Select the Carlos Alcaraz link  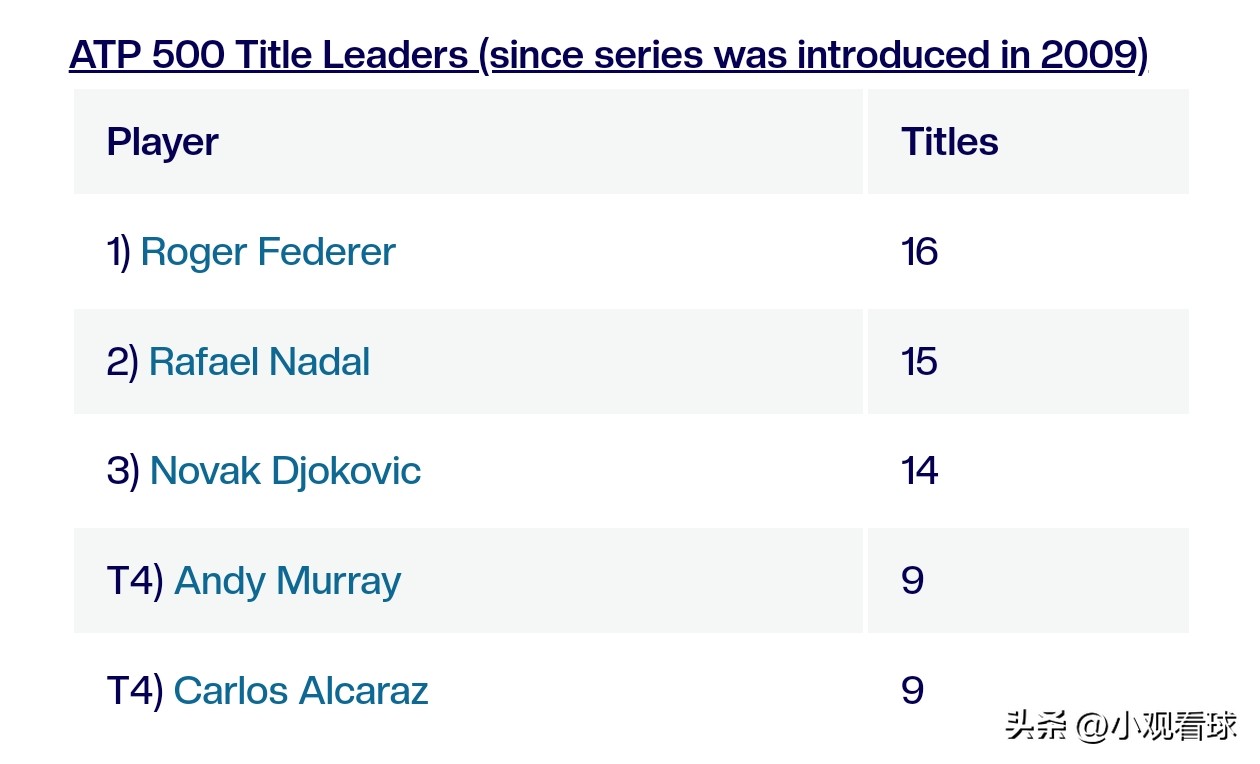click(x=301, y=691)
